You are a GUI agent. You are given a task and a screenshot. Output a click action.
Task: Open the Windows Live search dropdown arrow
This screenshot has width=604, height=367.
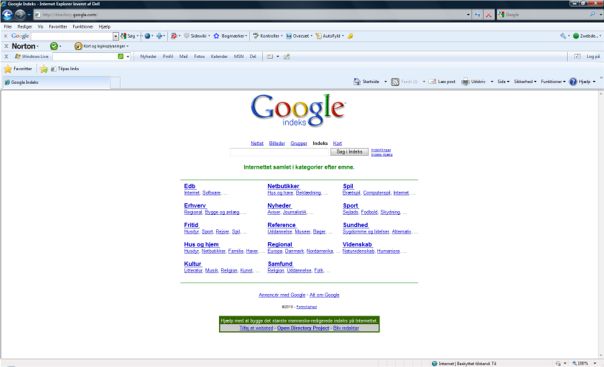point(128,57)
